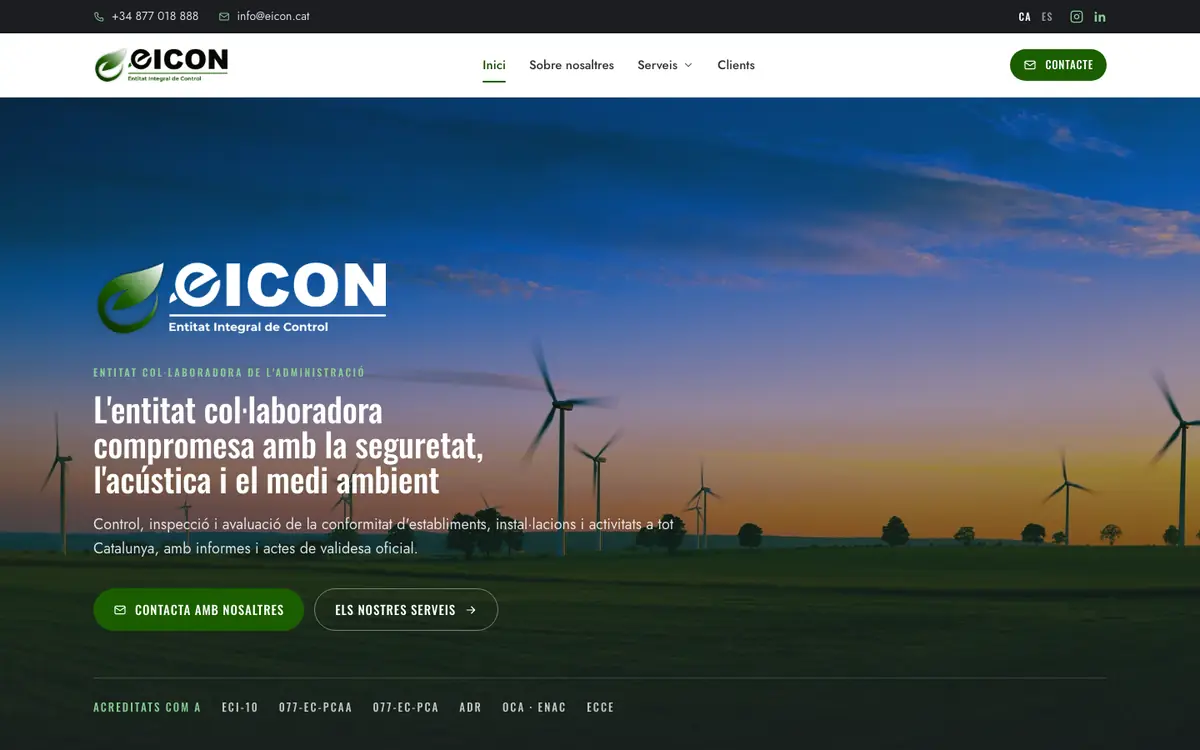Click the phone icon beside +34 877 018 888
The height and width of the screenshot is (750, 1200).
click(99, 17)
